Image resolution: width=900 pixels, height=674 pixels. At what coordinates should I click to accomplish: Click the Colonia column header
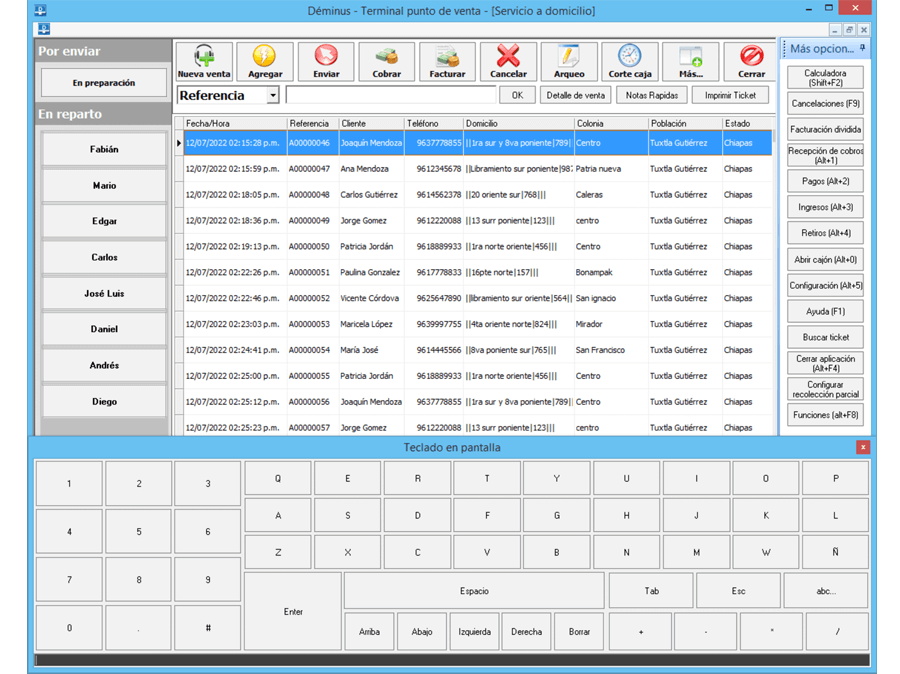point(611,123)
